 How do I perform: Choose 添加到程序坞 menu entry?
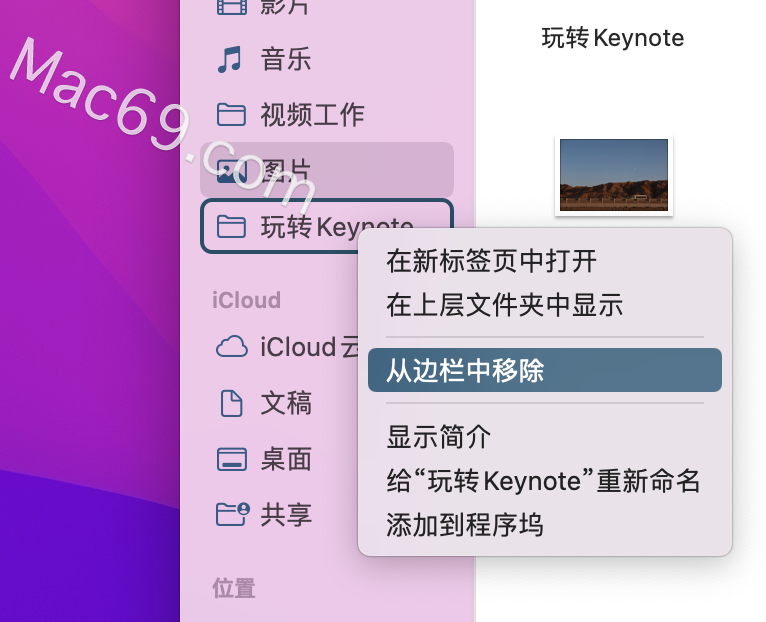(545, 525)
